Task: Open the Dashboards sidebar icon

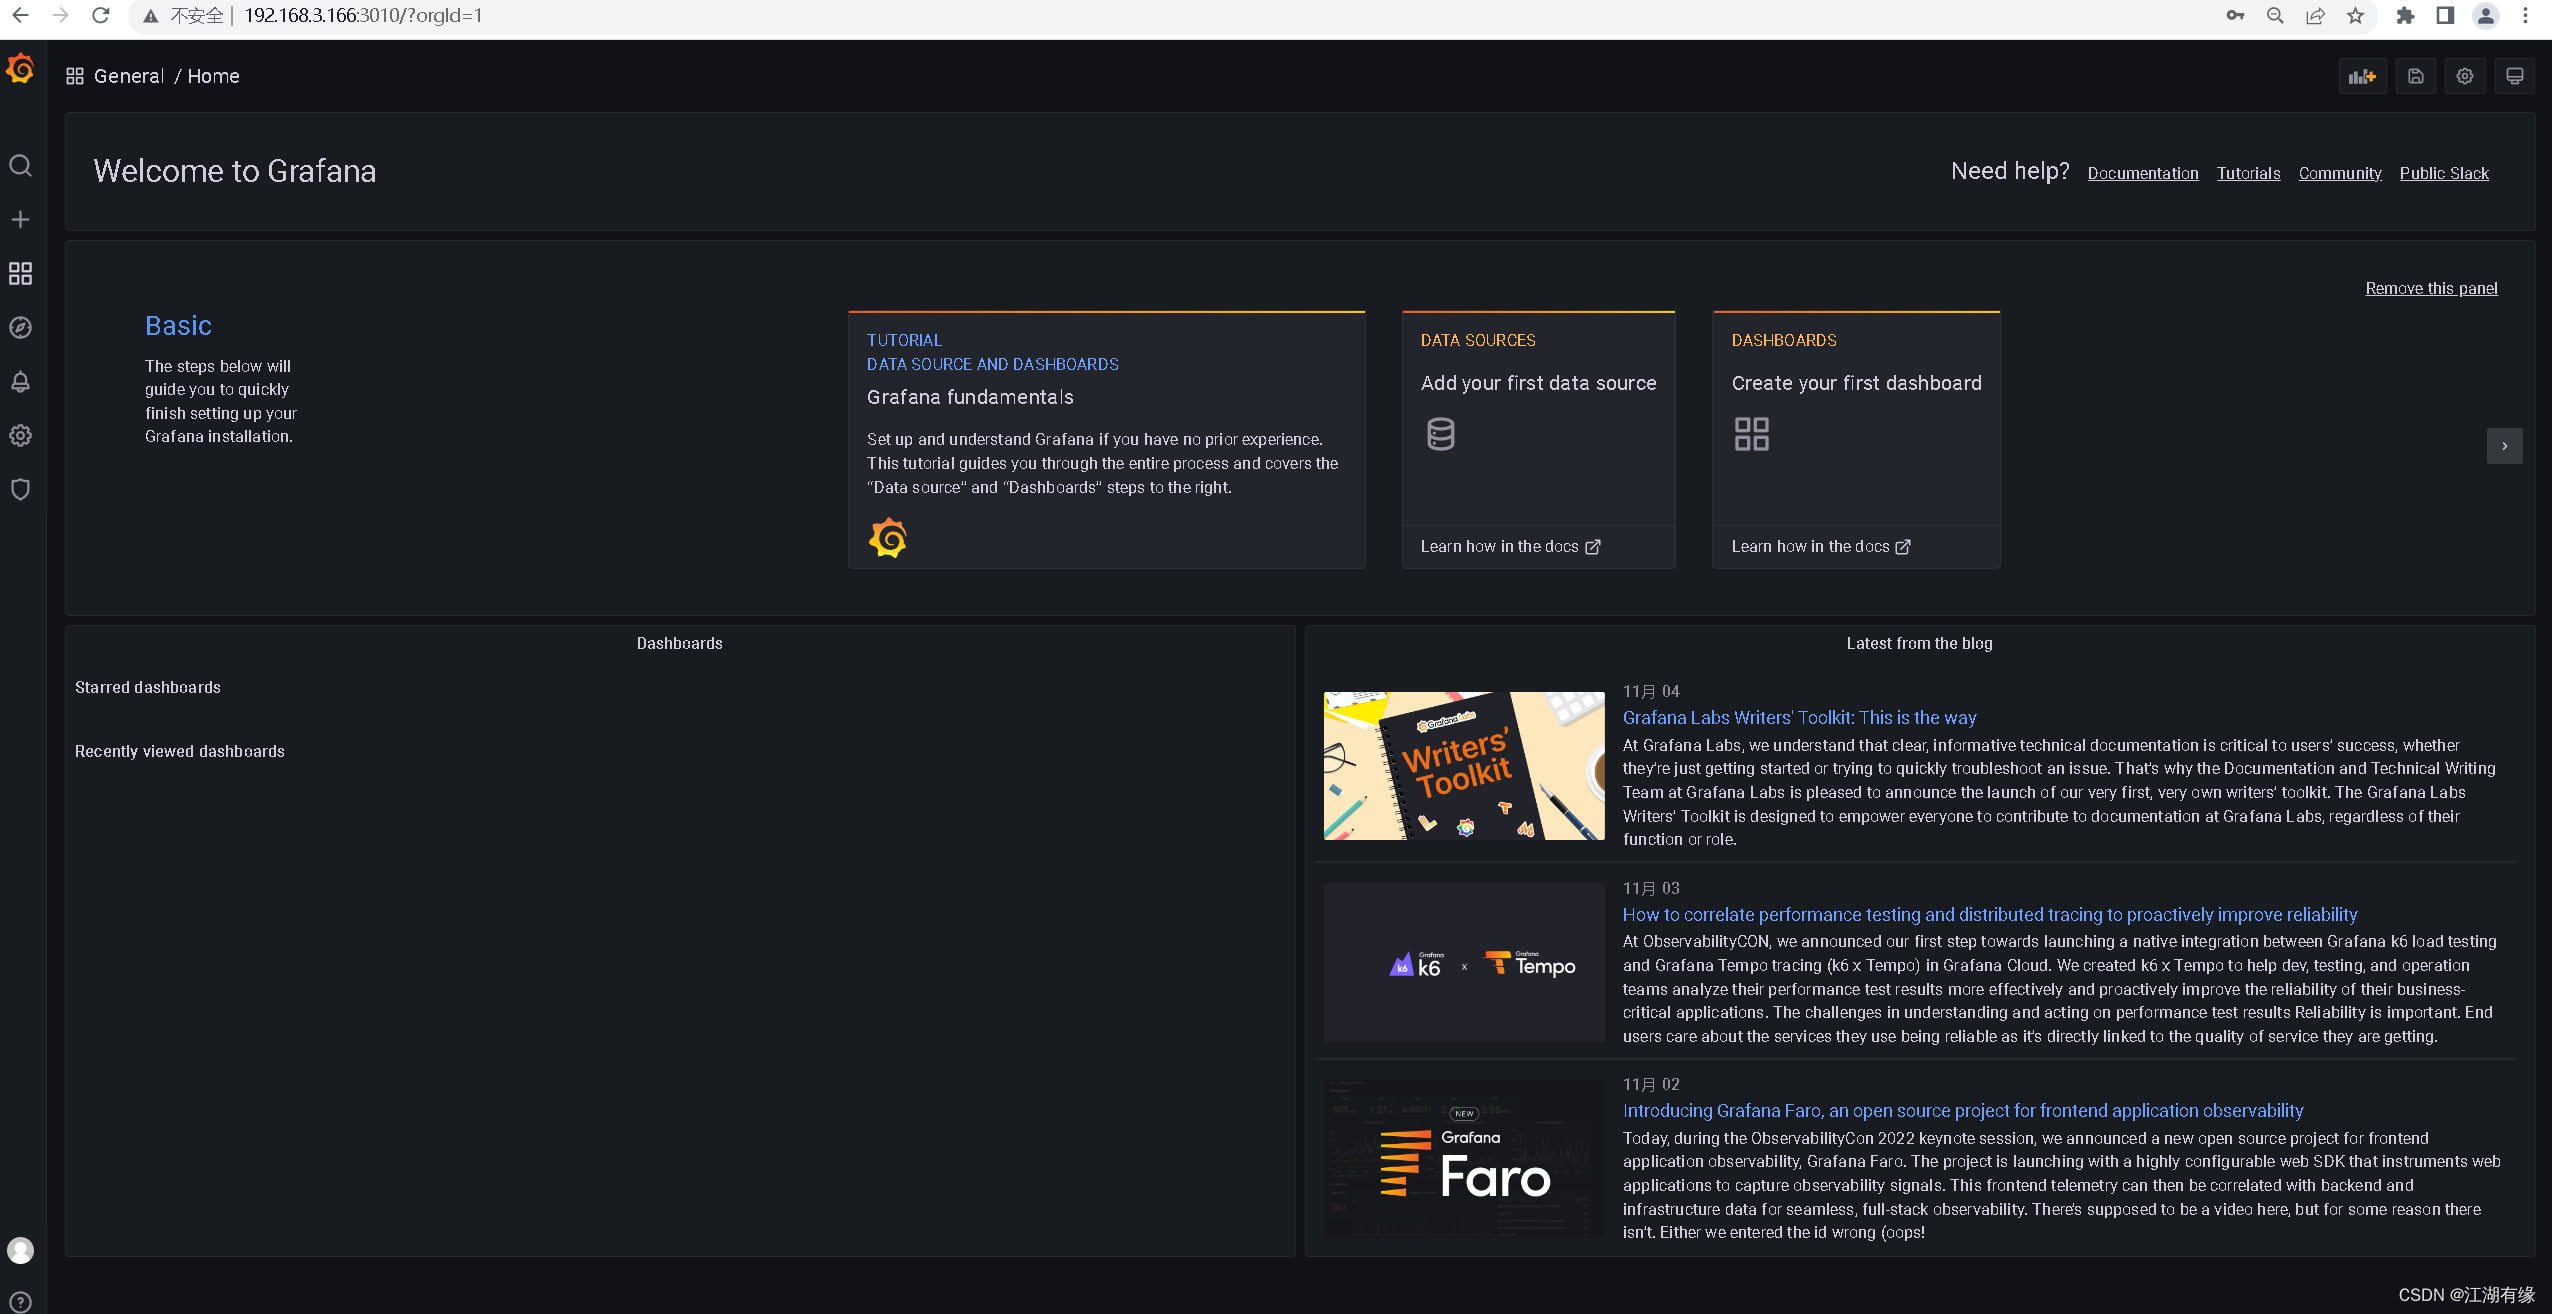Action: click(20, 273)
